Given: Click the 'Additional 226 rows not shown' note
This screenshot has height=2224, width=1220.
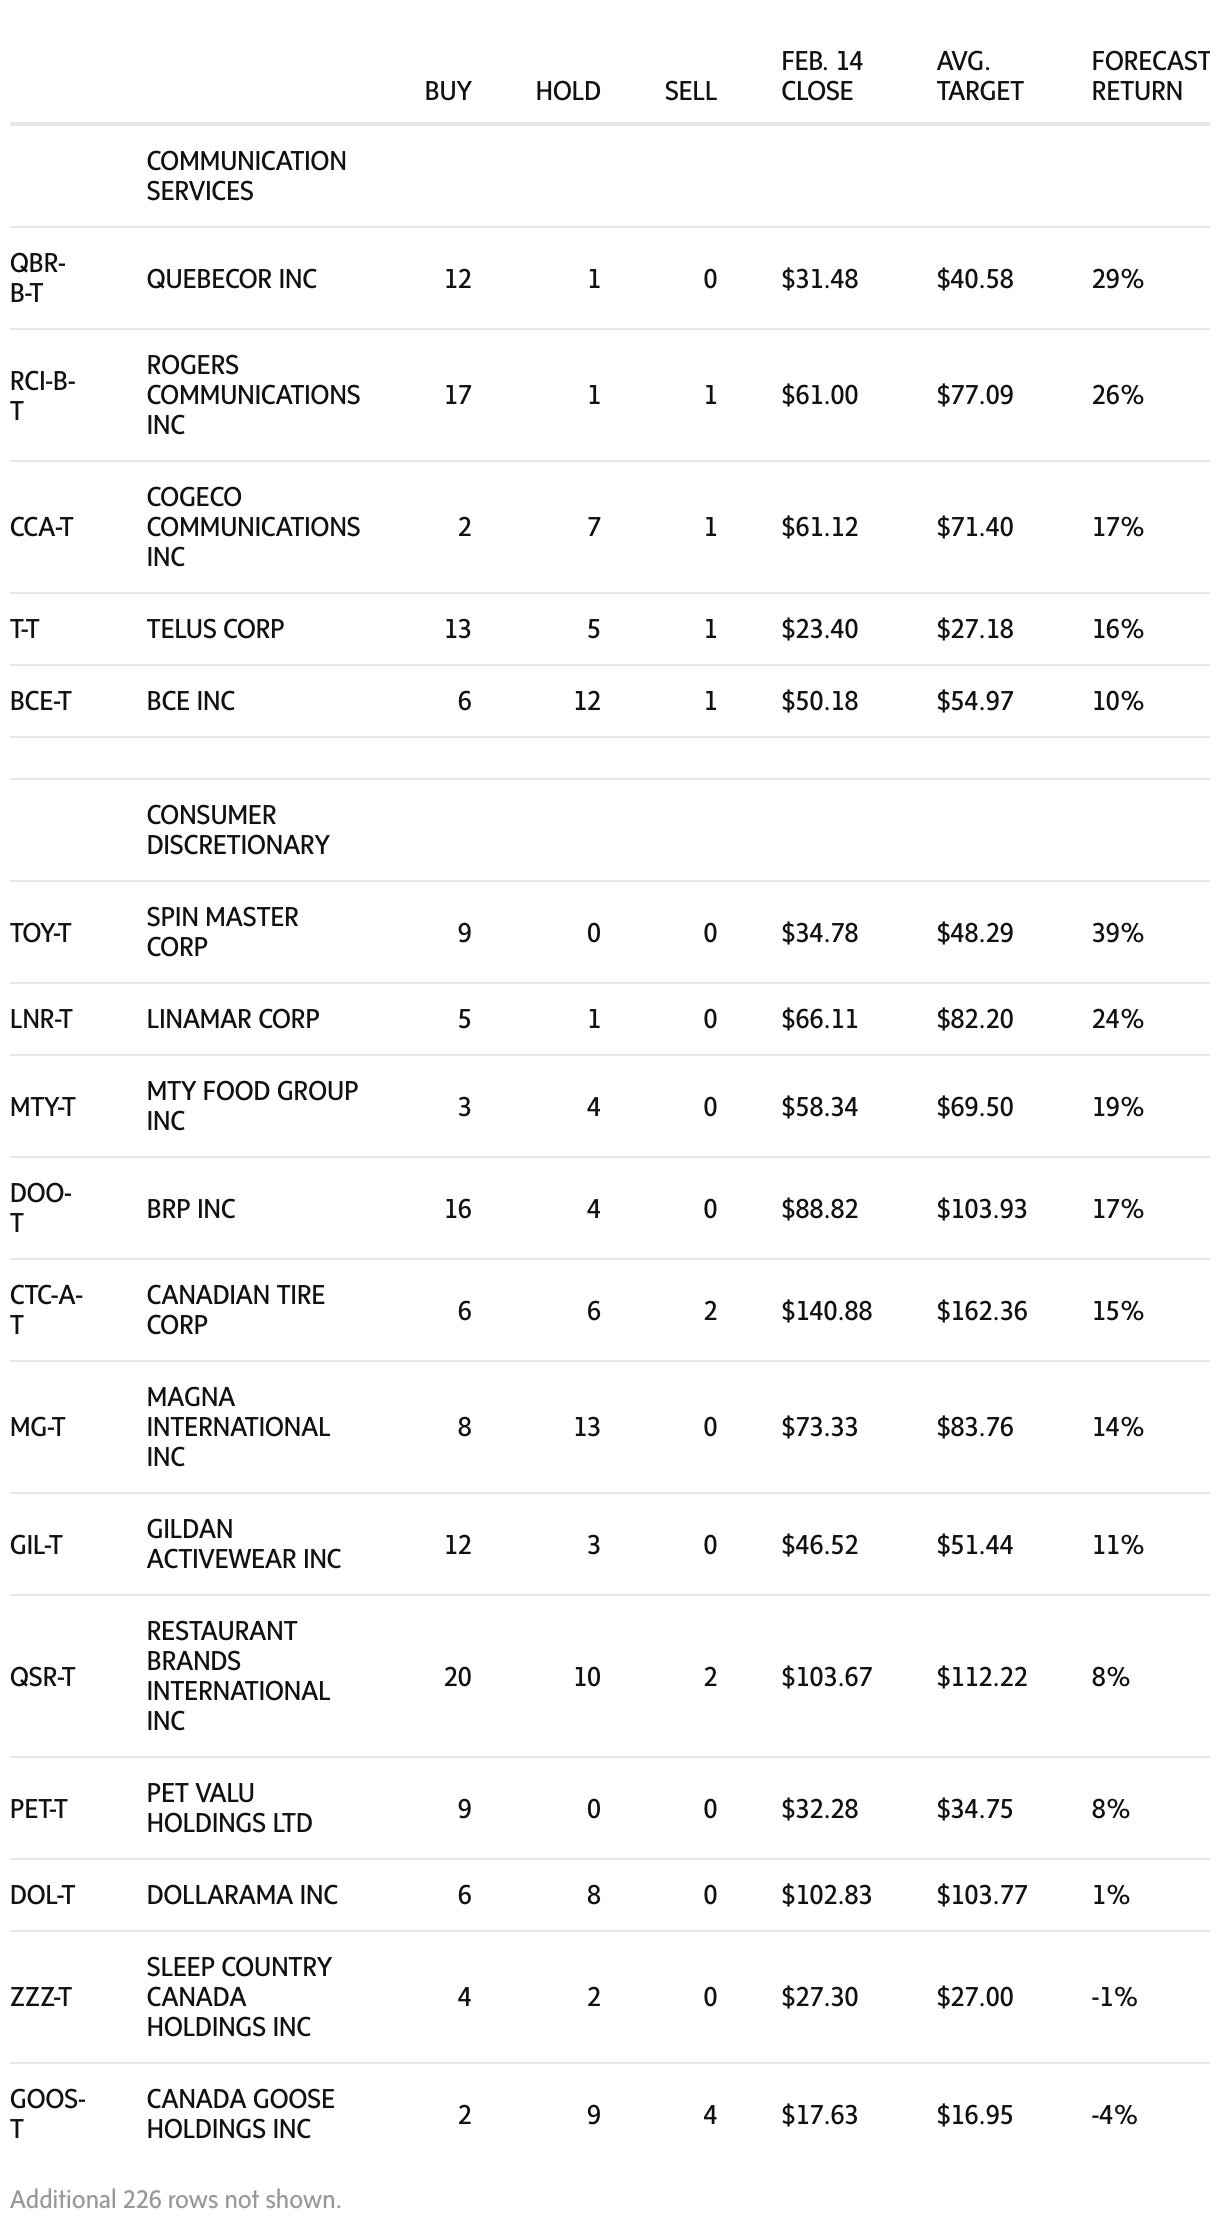Looking at the screenshot, I should 176,2199.
